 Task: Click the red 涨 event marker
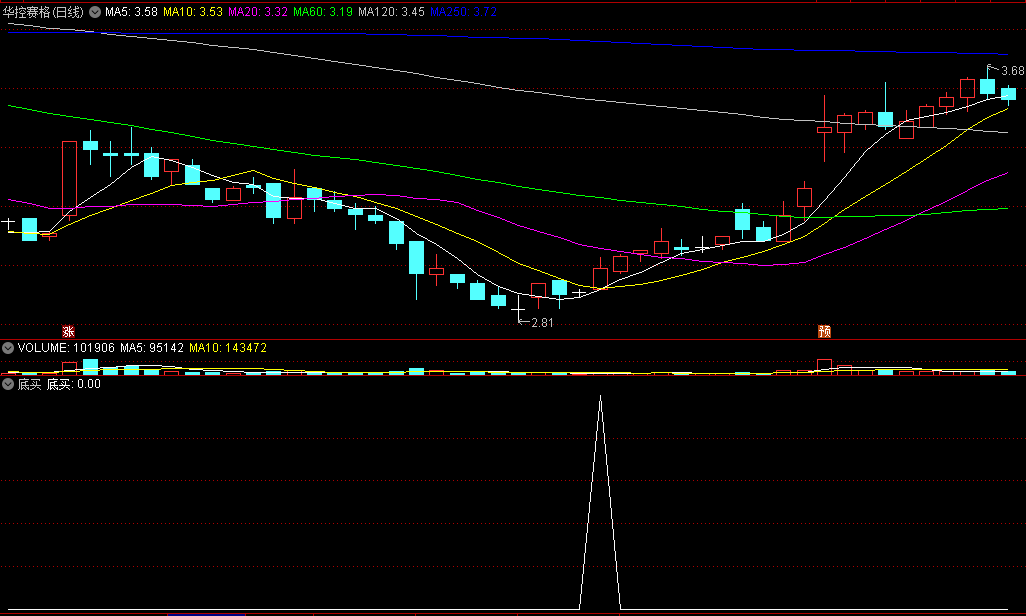(x=68, y=331)
